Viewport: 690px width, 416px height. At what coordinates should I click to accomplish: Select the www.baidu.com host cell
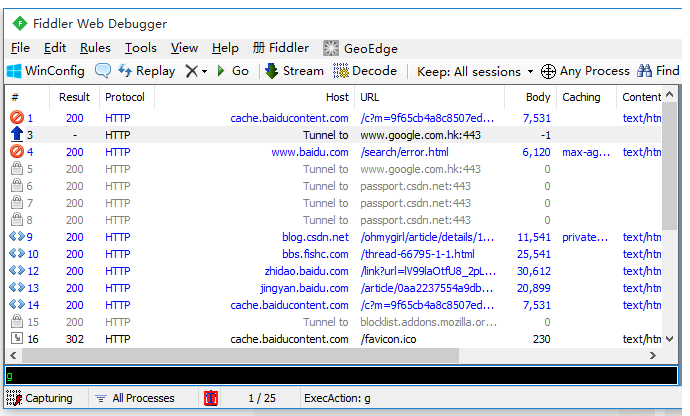tap(310, 152)
